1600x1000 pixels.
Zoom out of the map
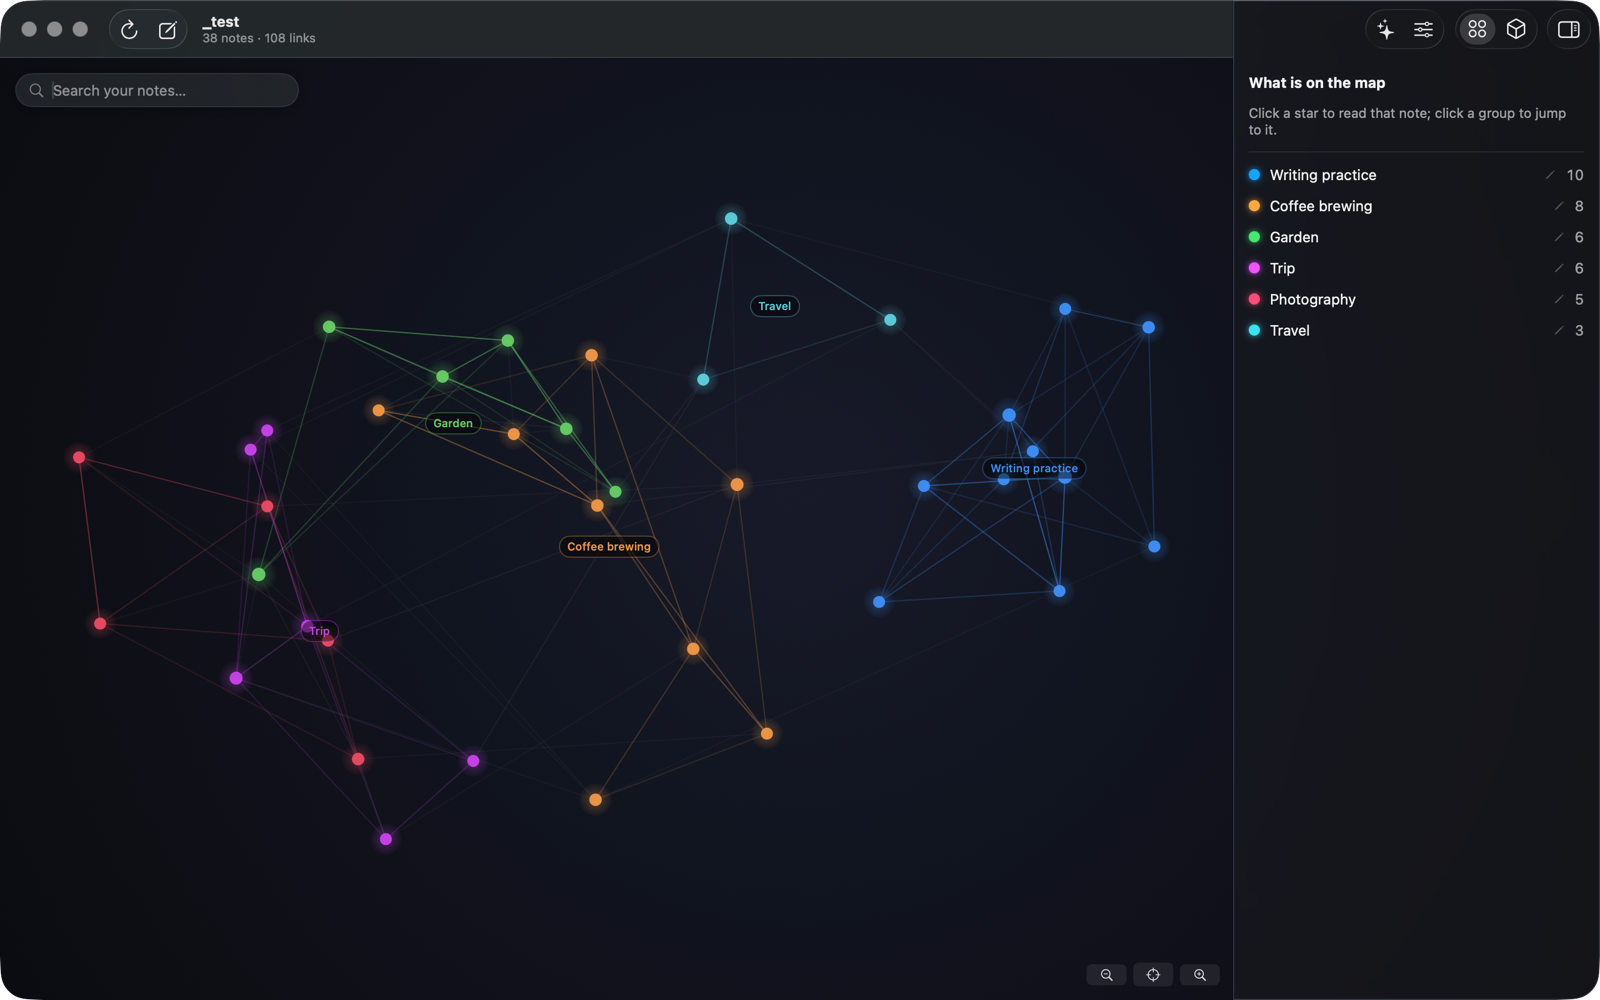pos(1106,975)
